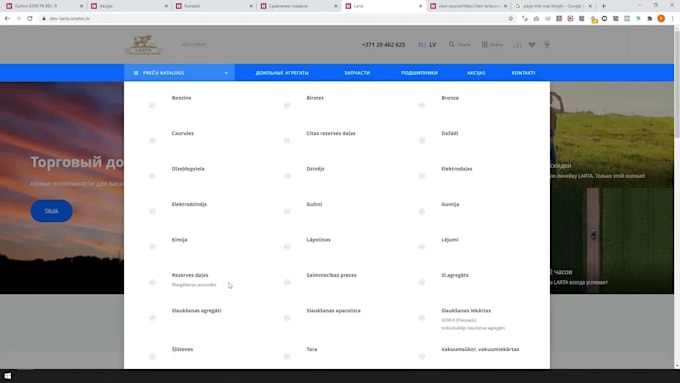The height and width of the screenshot is (383, 680).
Task: Click the category icon beside Benzīns
Action: tap(152, 105)
